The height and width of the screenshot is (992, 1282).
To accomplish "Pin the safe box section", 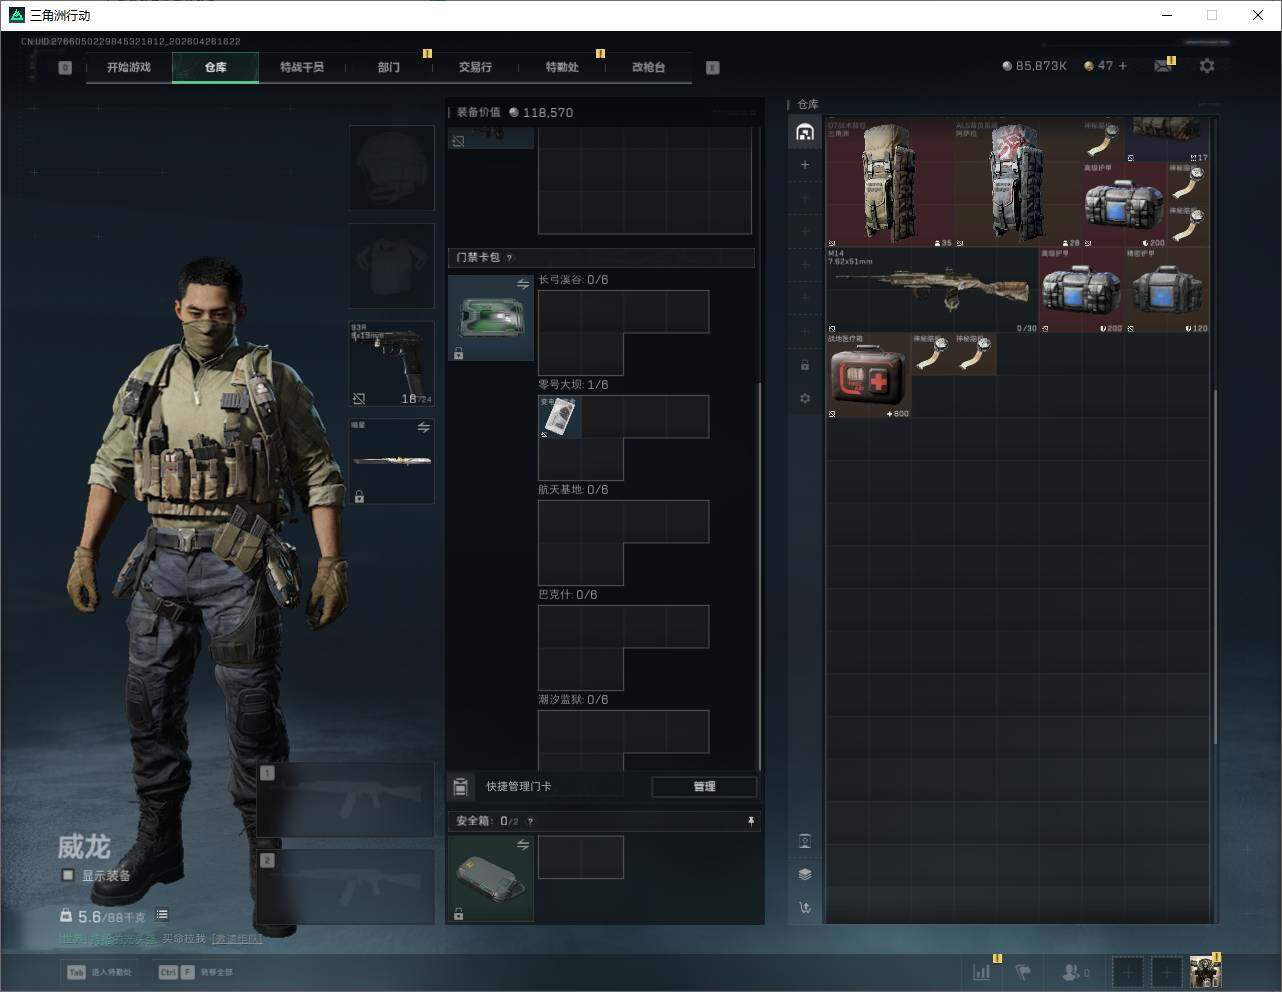I will [x=751, y=821].
